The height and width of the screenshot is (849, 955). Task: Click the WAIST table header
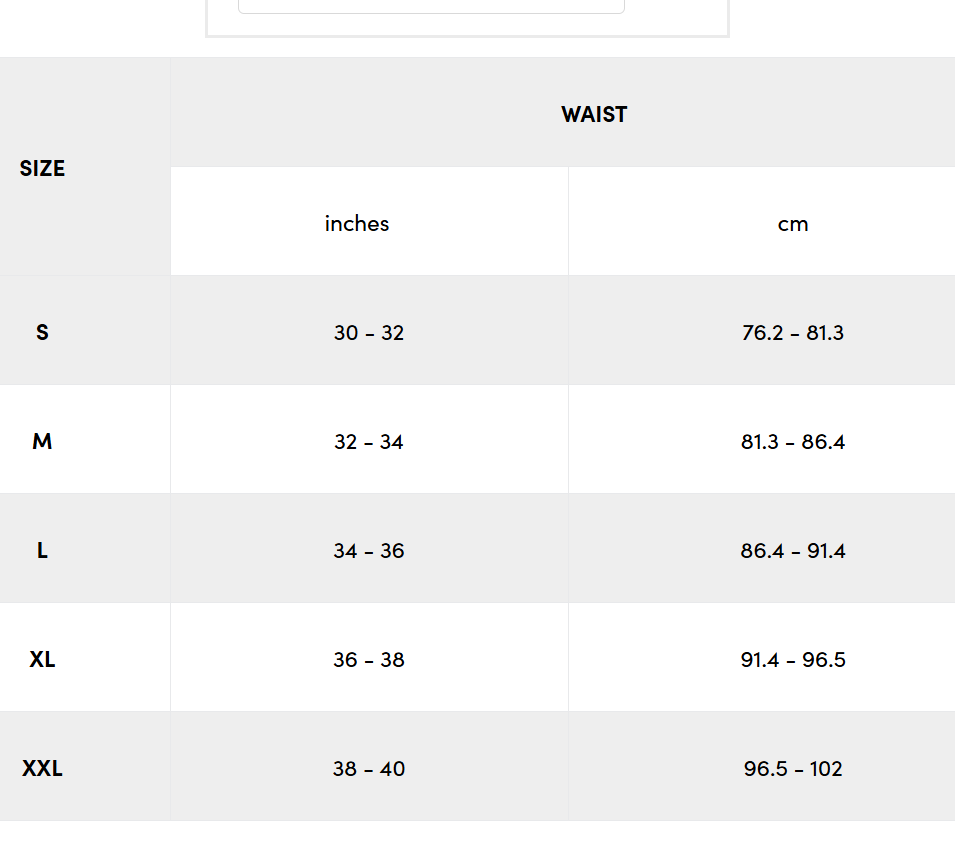tap(594, 114)
